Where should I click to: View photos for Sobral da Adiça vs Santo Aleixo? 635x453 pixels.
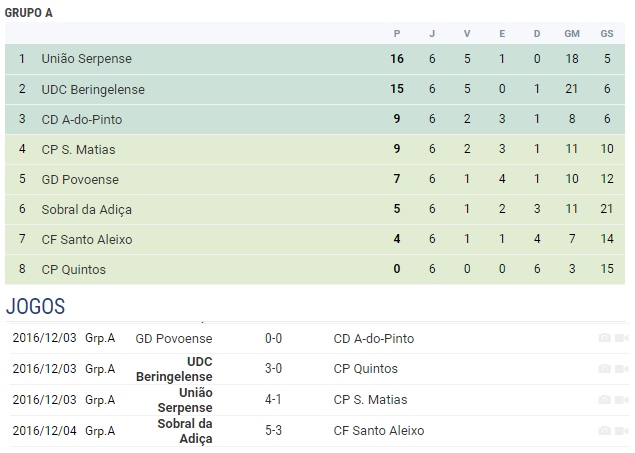[x=604, y=431]
